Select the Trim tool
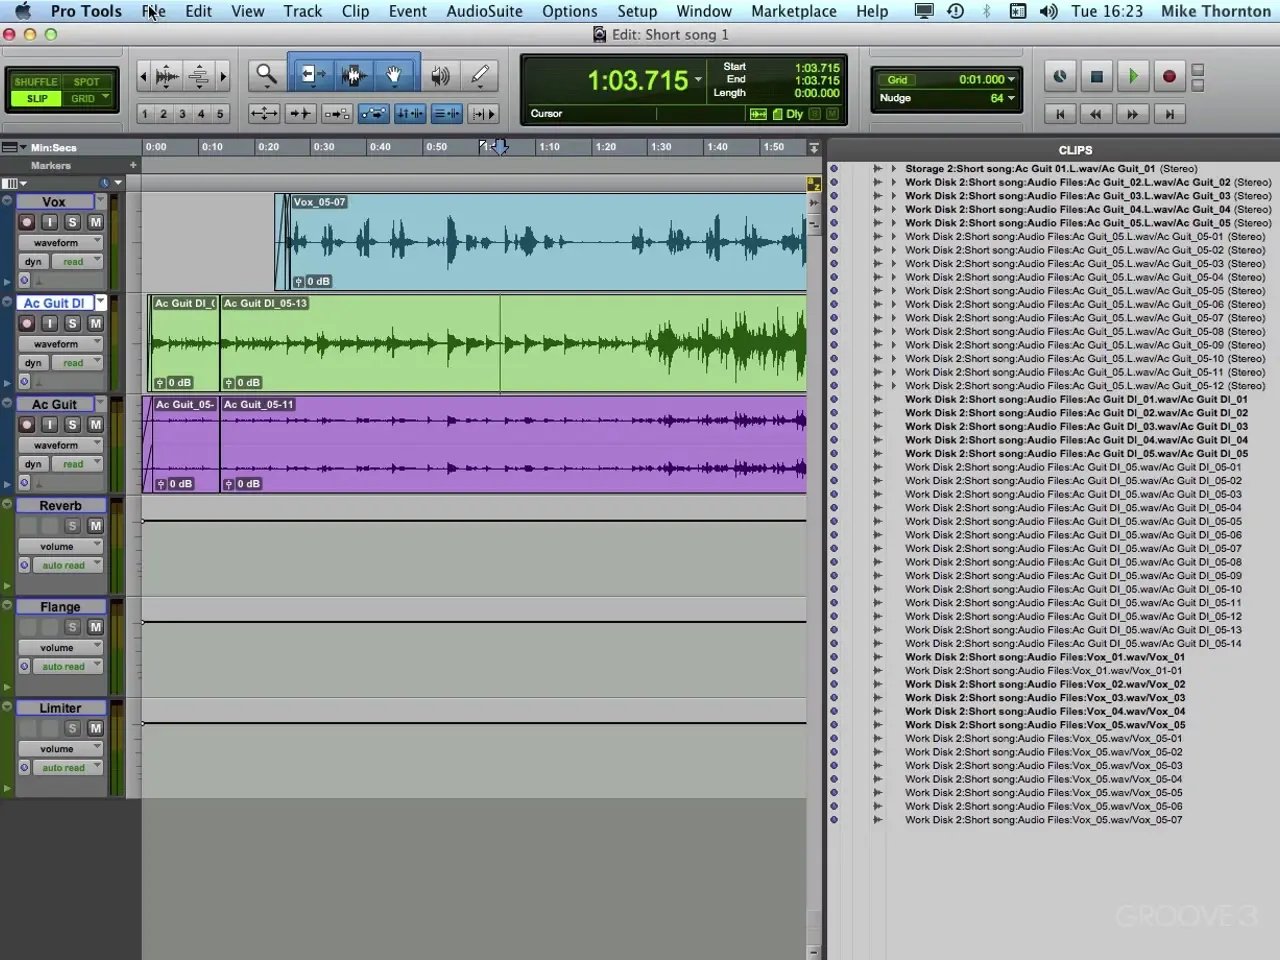This screenshot has height=960, width=1280. pos(312,75)
